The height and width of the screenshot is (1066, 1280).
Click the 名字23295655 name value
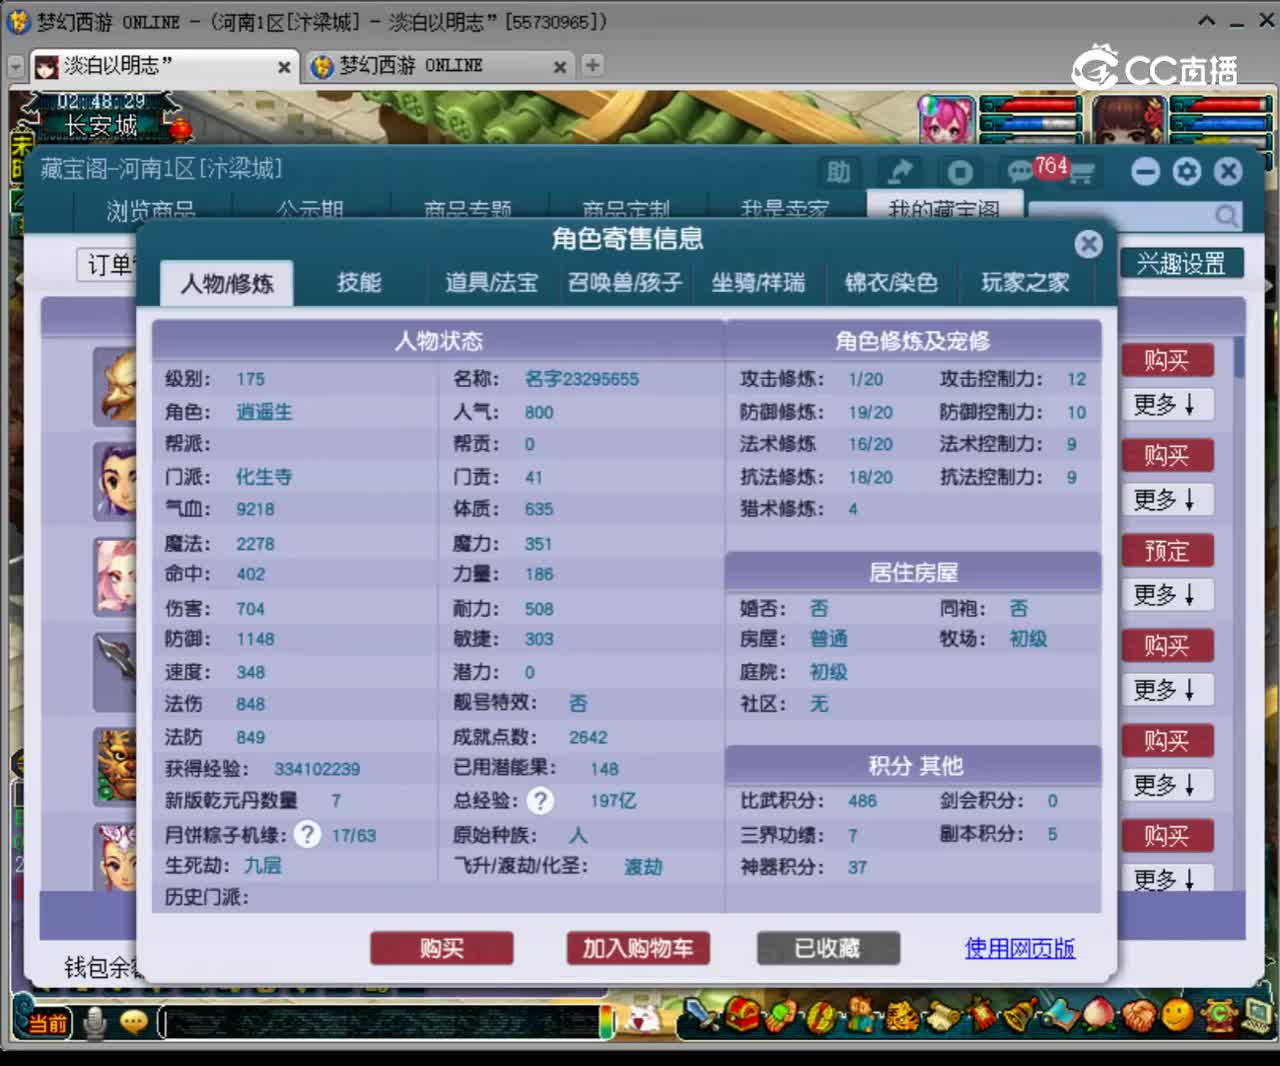(x=582, y=379)
